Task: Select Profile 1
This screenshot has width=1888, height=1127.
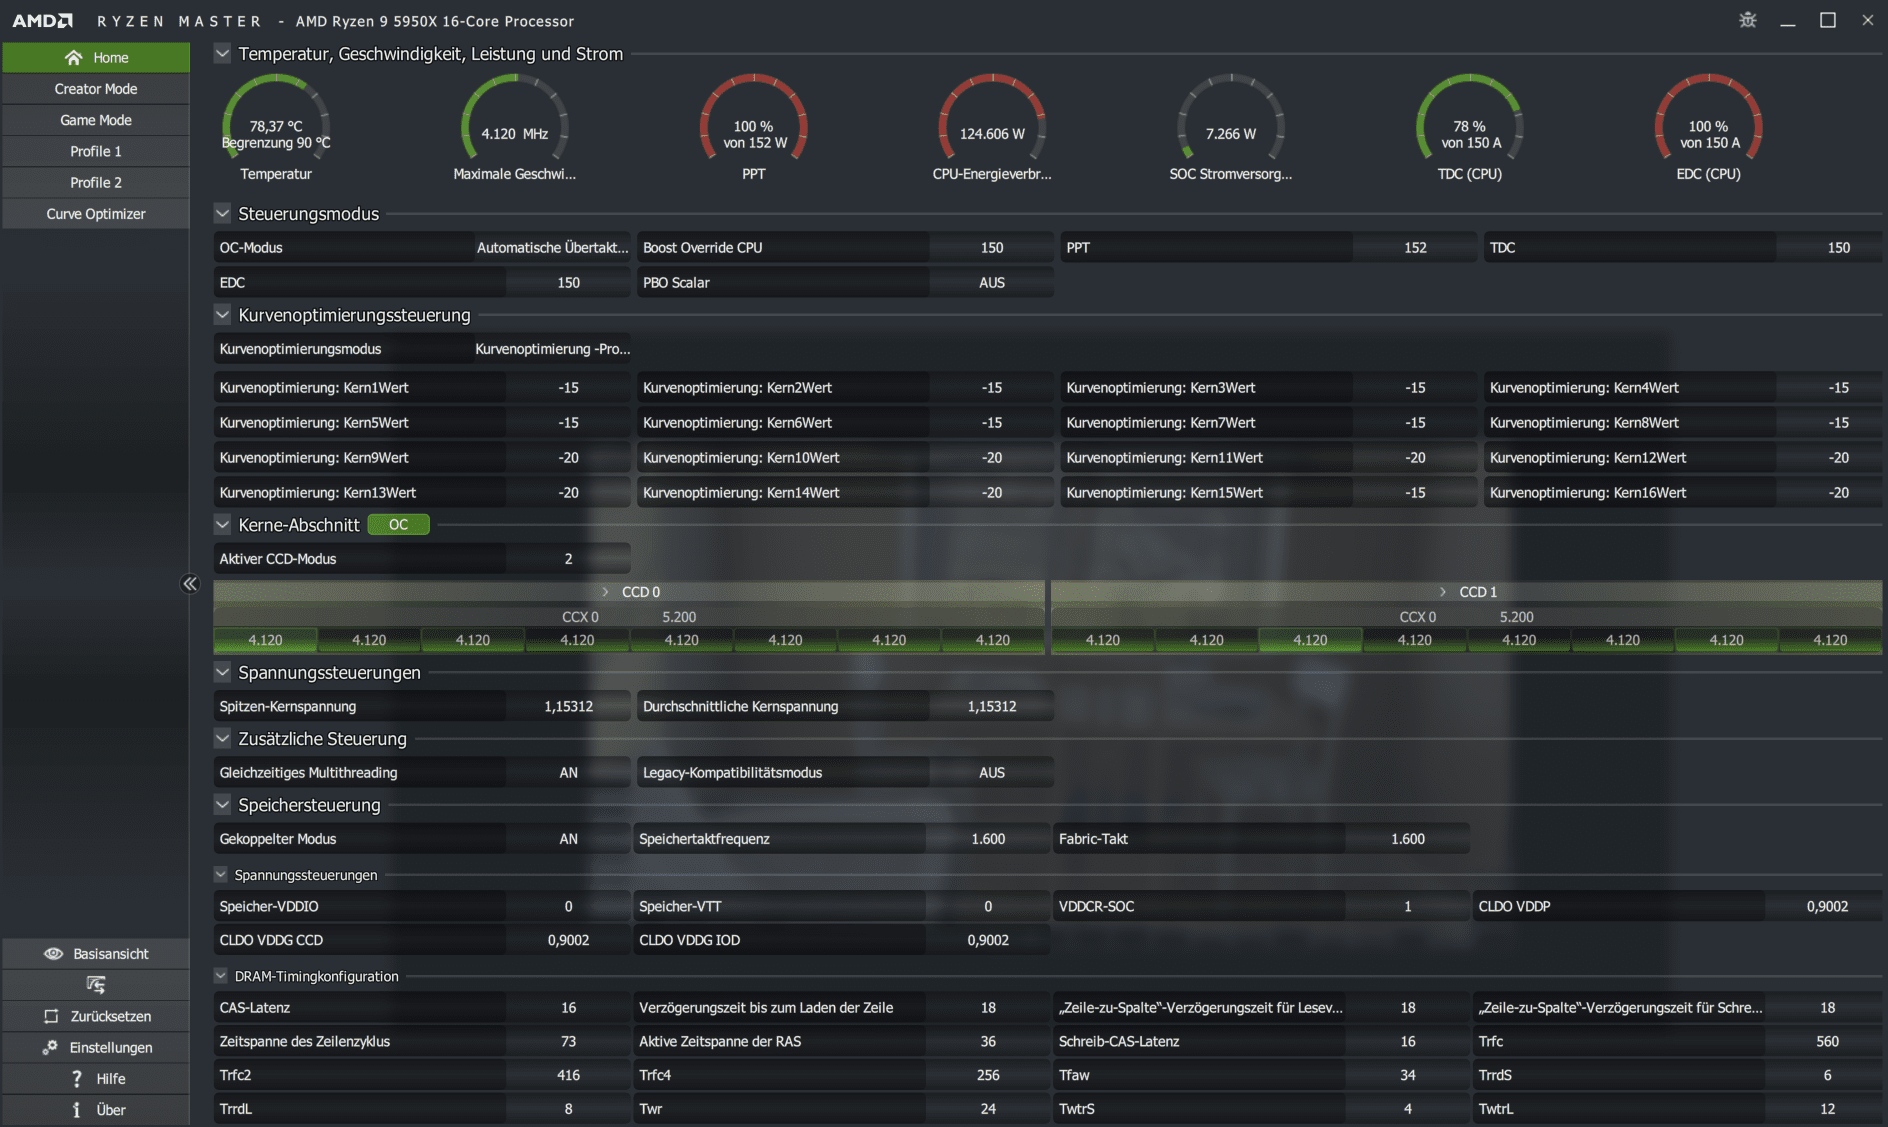Action: click(x=96, y=151)
